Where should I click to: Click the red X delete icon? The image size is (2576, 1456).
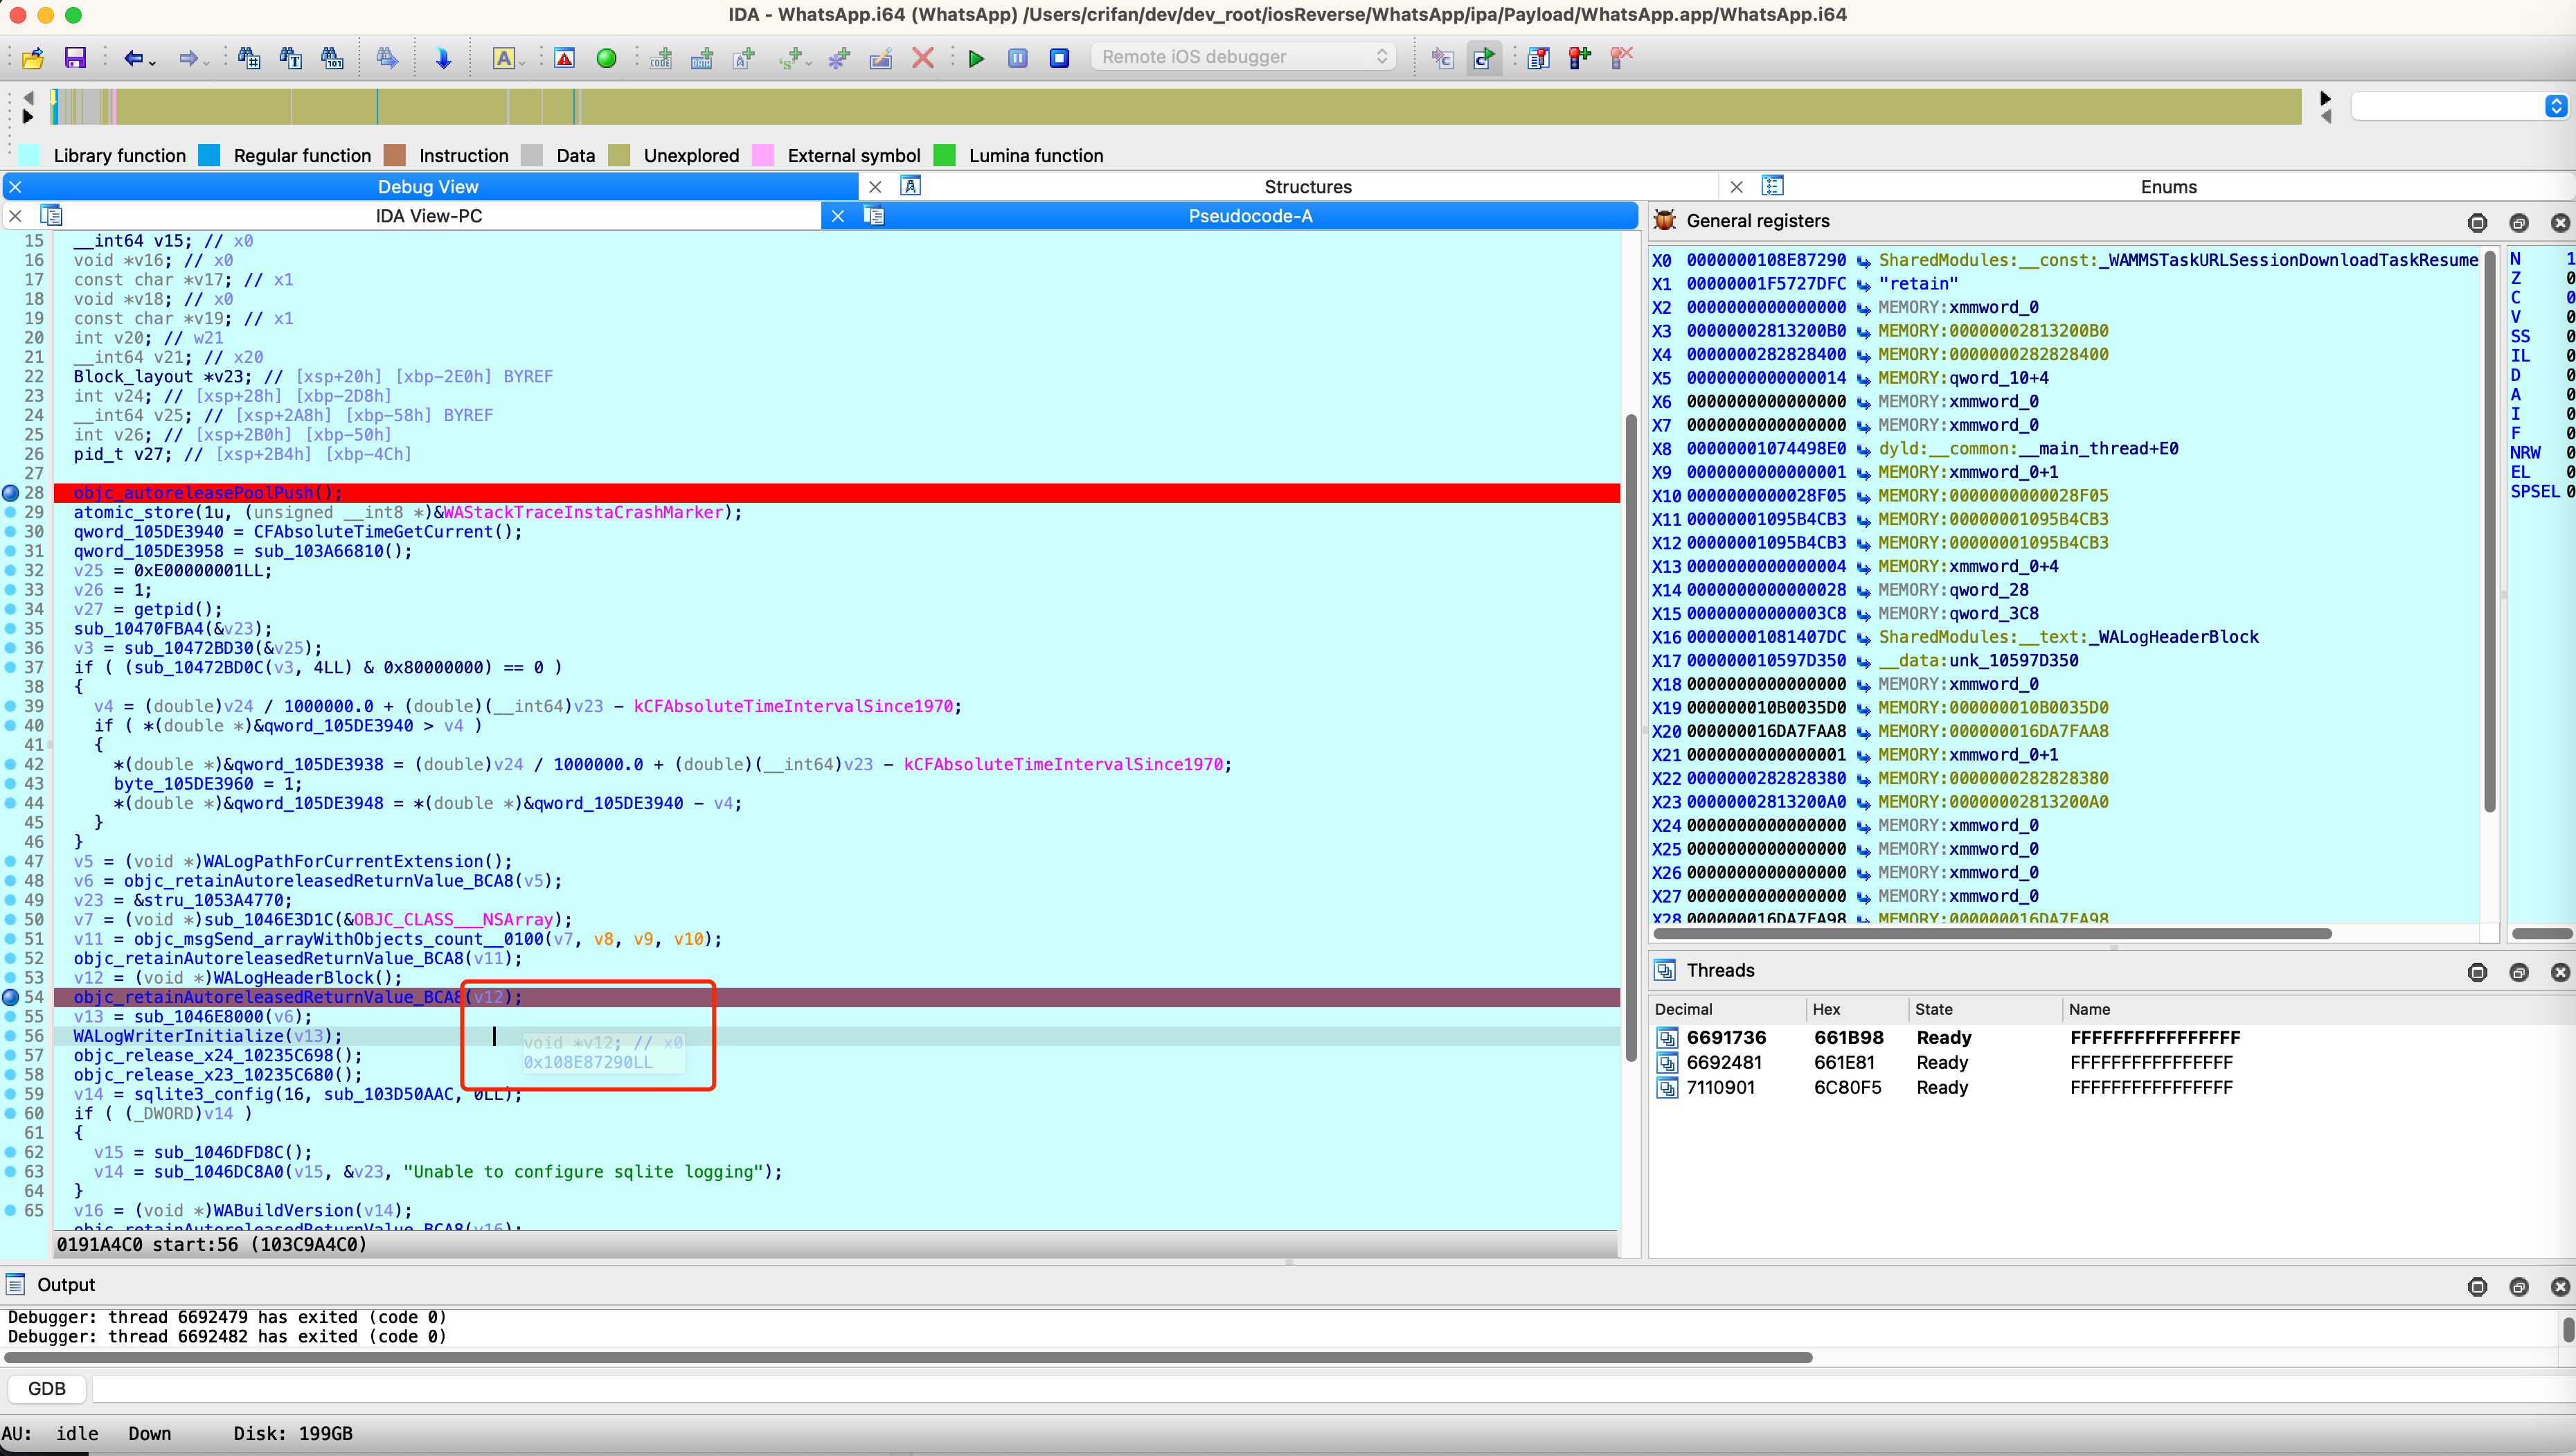coord(923,58)
